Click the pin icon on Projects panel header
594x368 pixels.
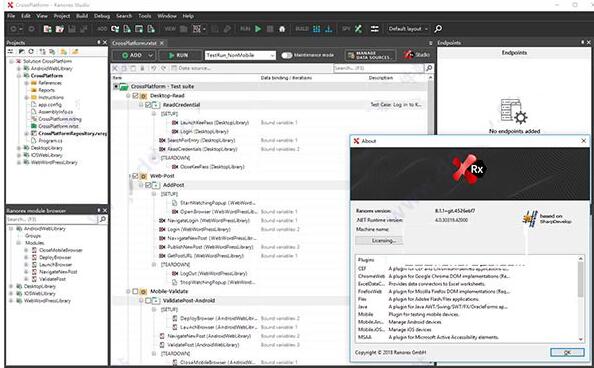click(x=99, y=42)
